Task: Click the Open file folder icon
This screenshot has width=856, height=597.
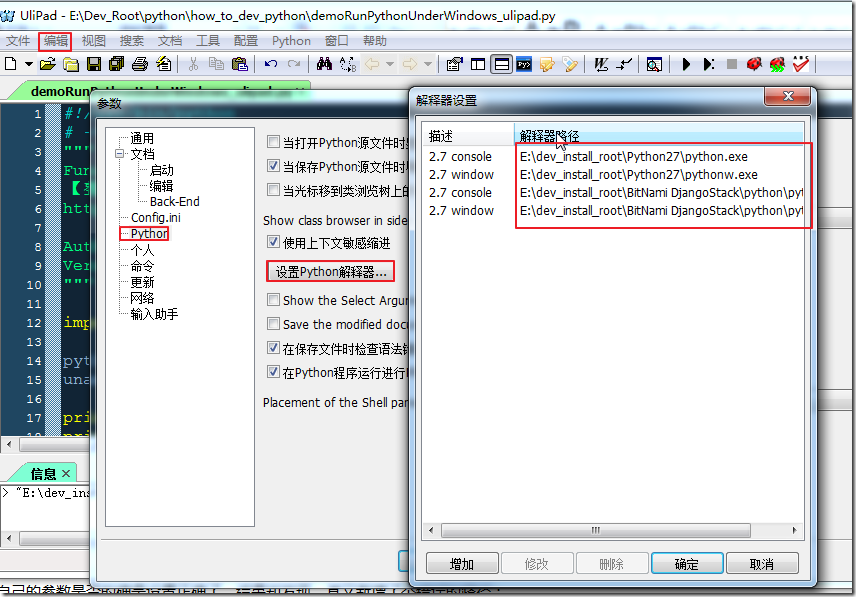Action: point(47,64)
